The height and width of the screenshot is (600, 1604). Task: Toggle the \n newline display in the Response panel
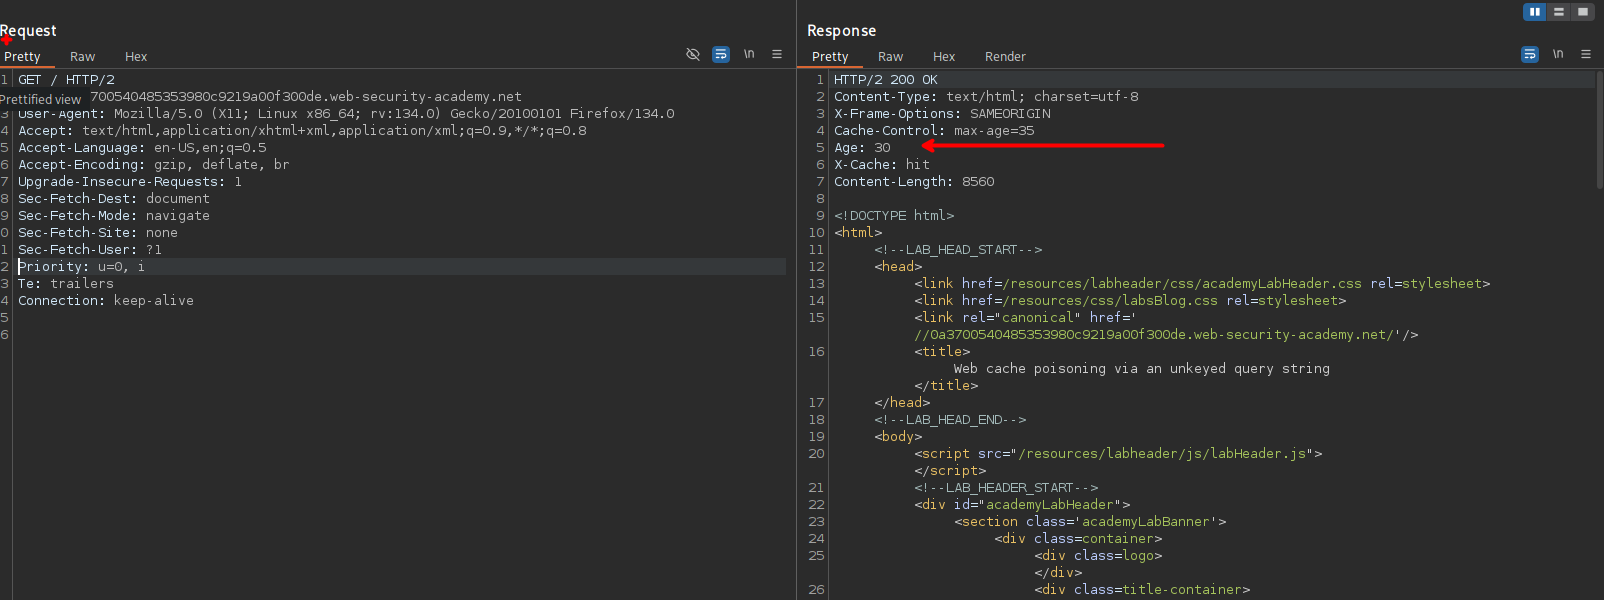(x=1558, y=54)
